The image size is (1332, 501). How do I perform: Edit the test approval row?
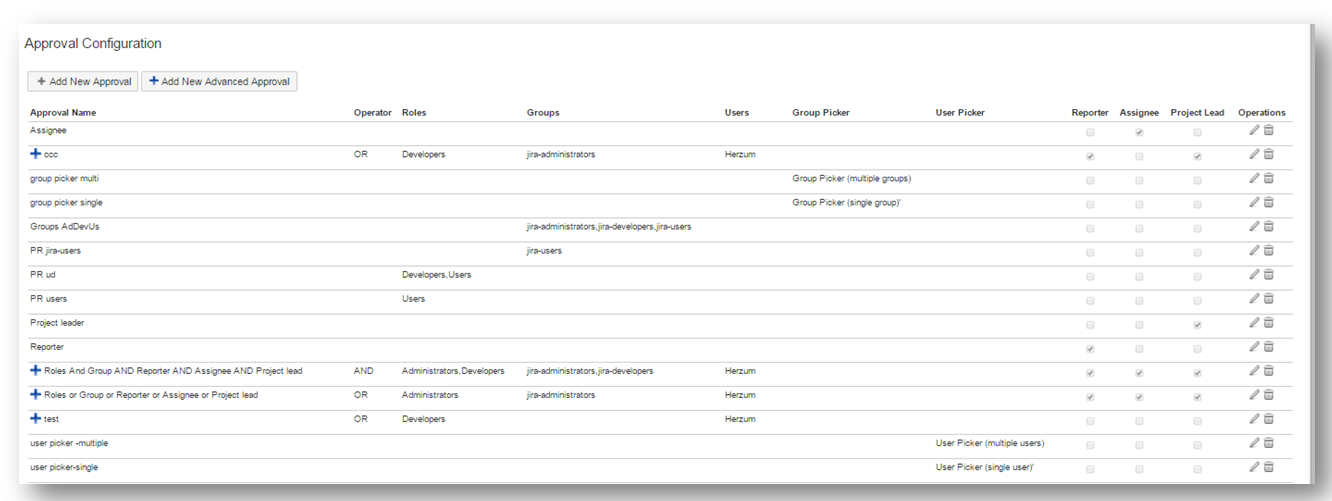pyautogui.click(x=1254, y=418)
